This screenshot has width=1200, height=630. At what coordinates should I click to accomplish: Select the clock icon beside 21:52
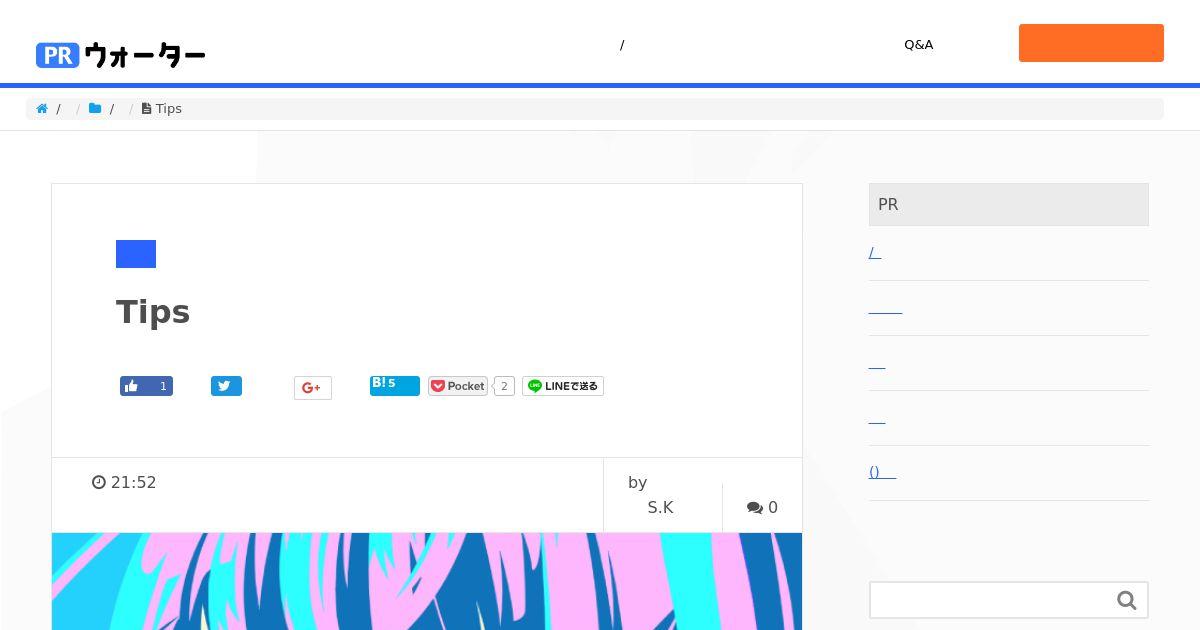coord(99,482)
